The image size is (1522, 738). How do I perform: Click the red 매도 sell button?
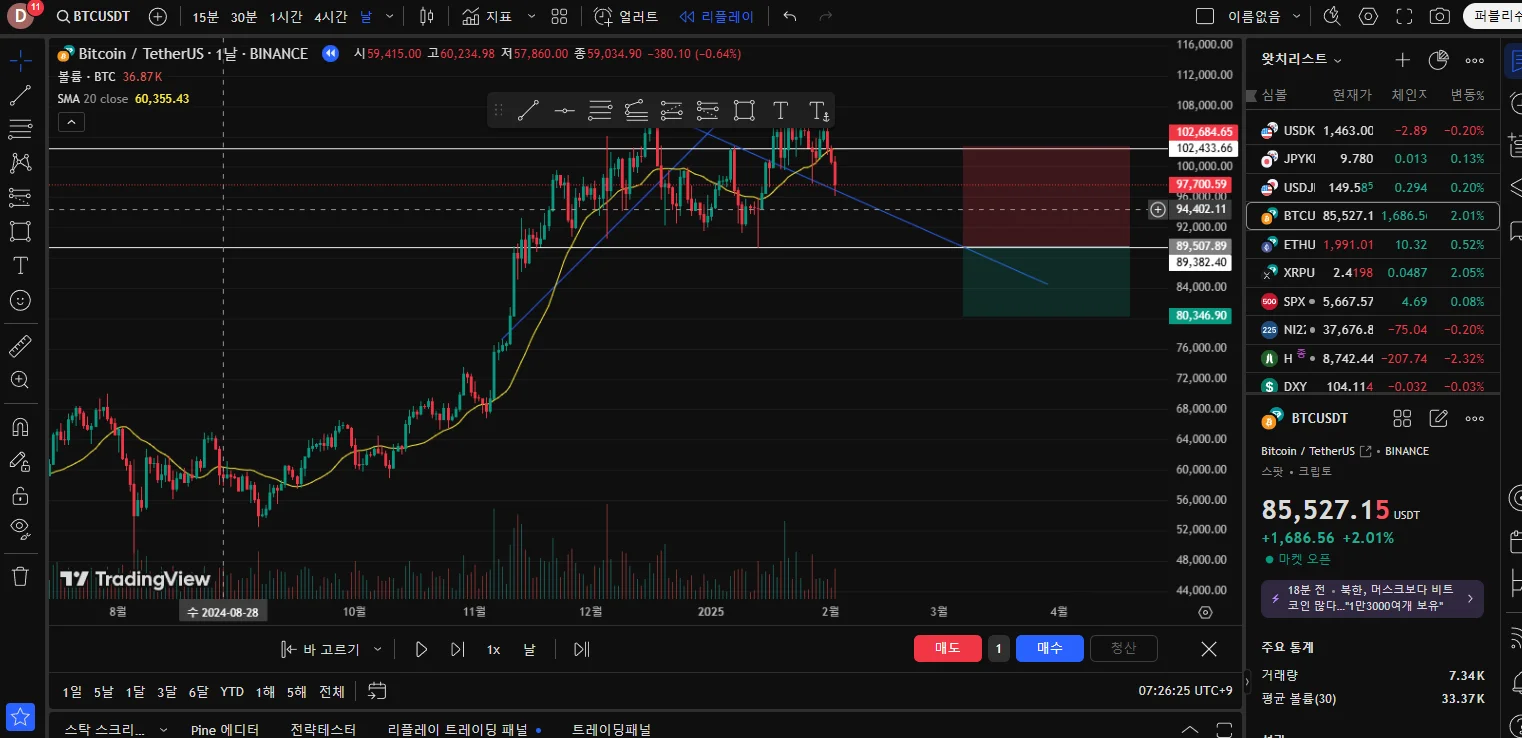pyautogui.click(x=948, y=648)
